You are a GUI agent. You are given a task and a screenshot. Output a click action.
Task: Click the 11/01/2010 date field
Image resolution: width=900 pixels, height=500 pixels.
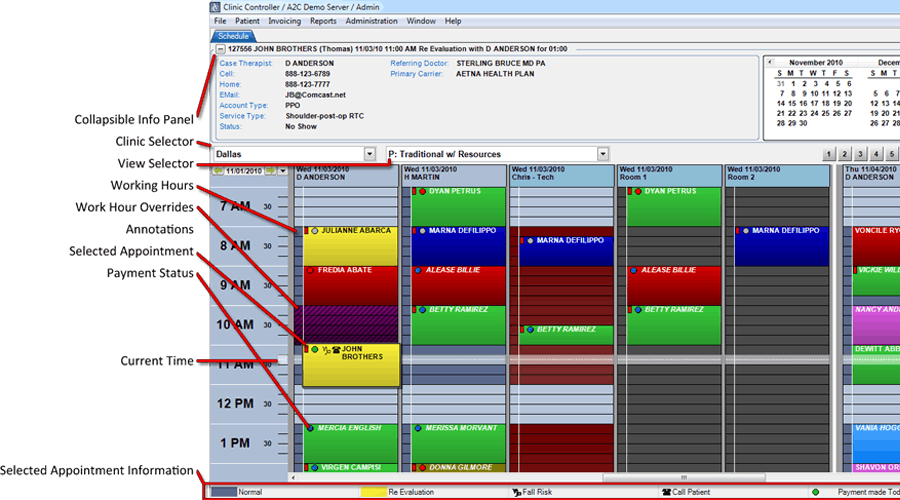244,171
